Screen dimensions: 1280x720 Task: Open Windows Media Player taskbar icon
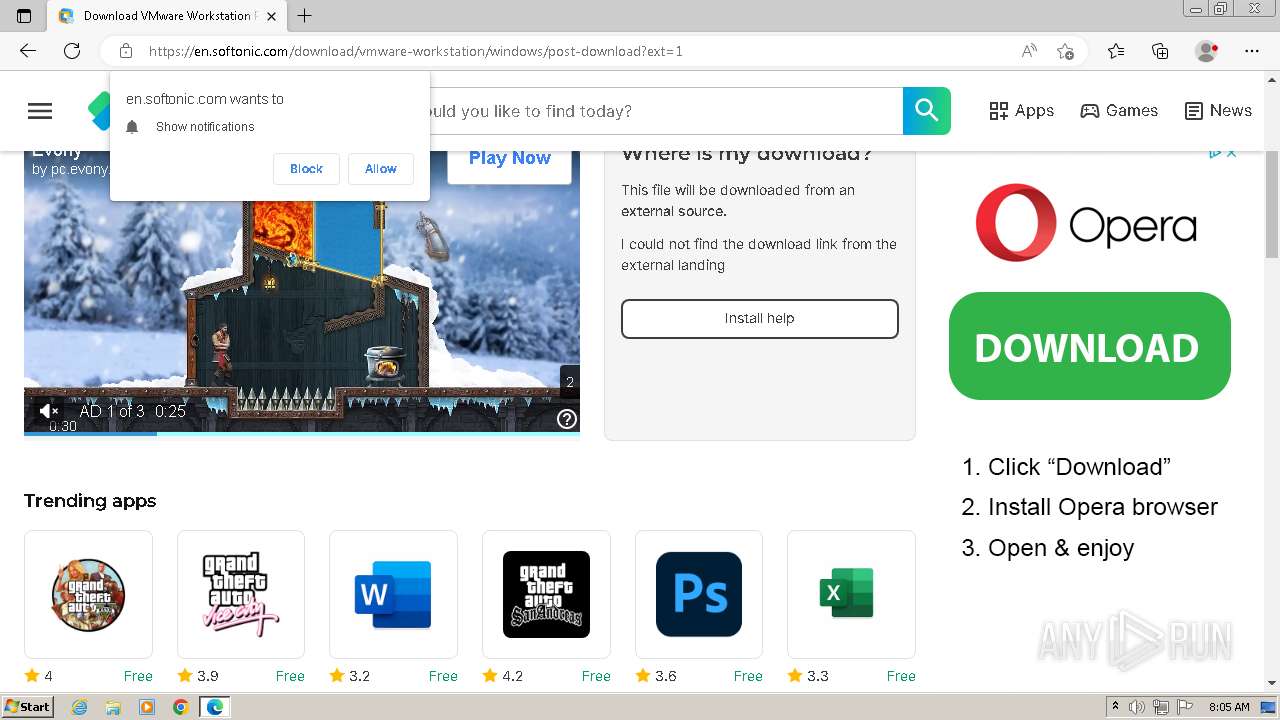tap(147, 707)
